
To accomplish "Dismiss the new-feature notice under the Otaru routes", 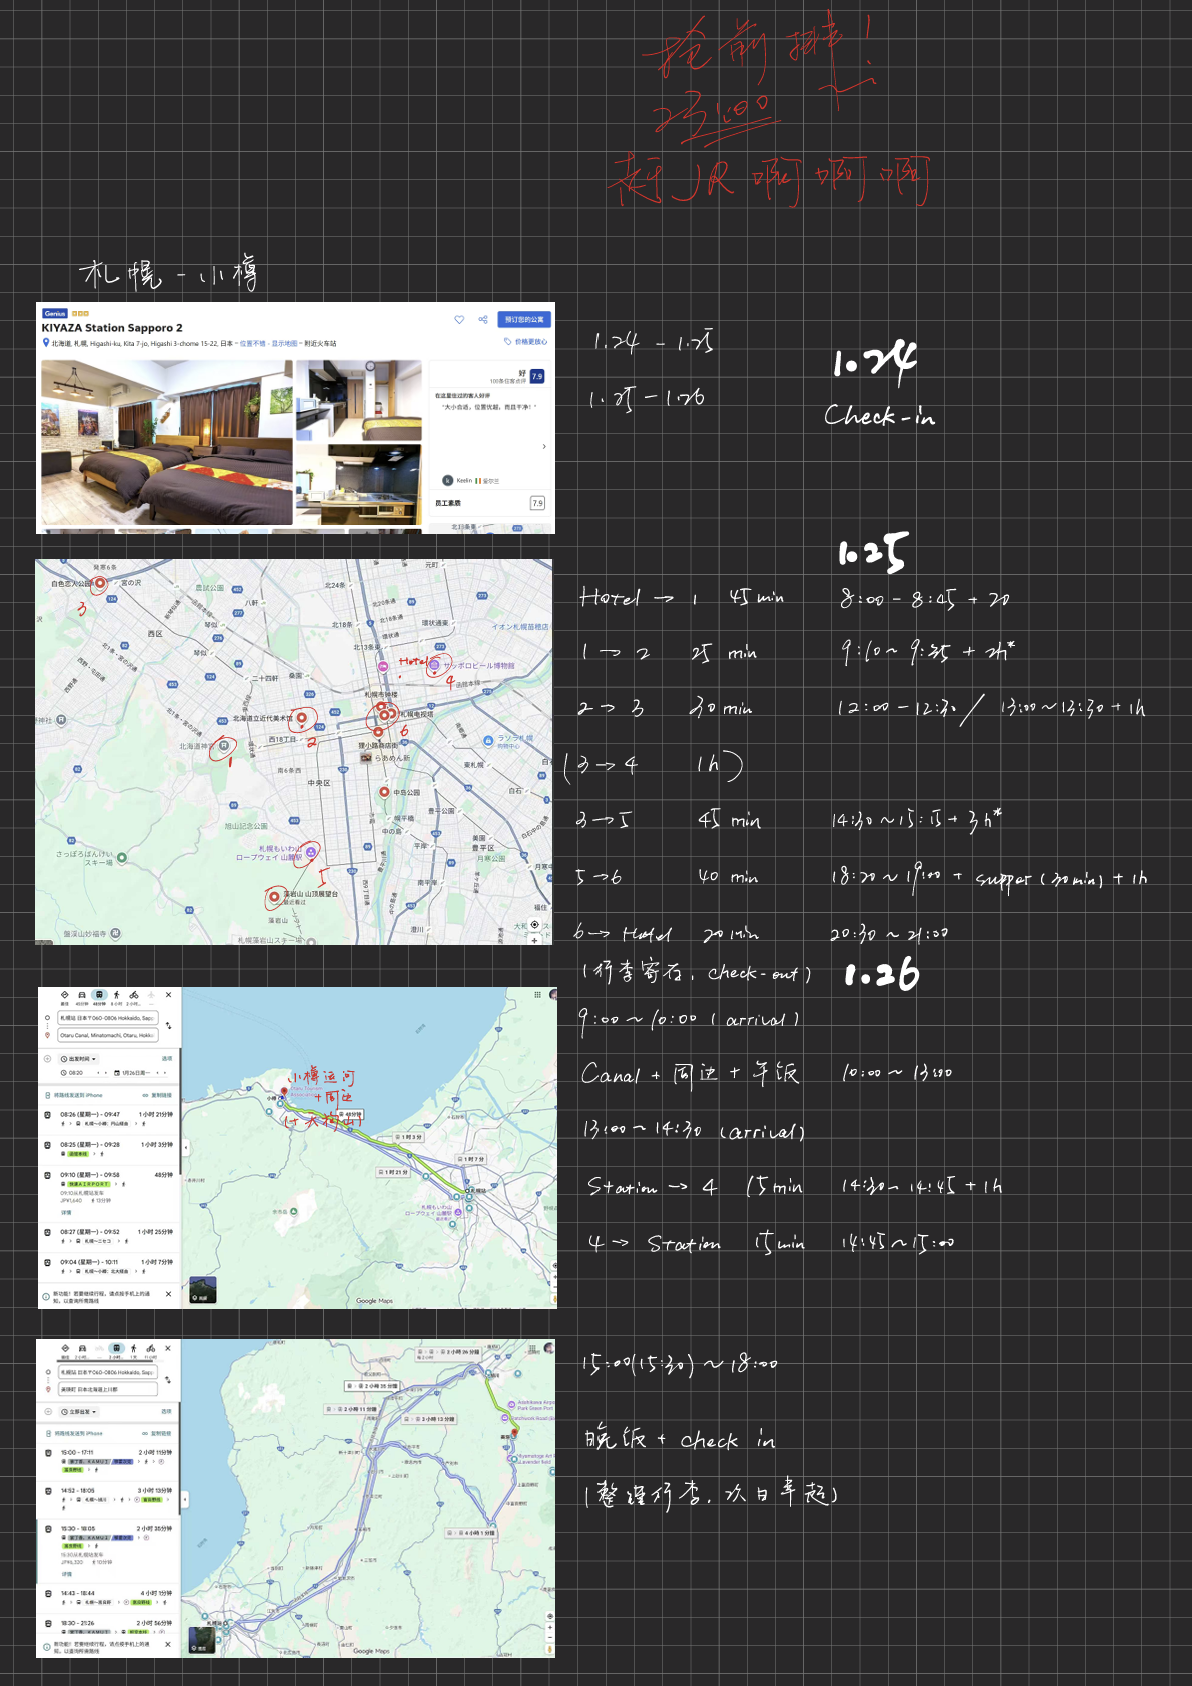I will click(168, 1294).
